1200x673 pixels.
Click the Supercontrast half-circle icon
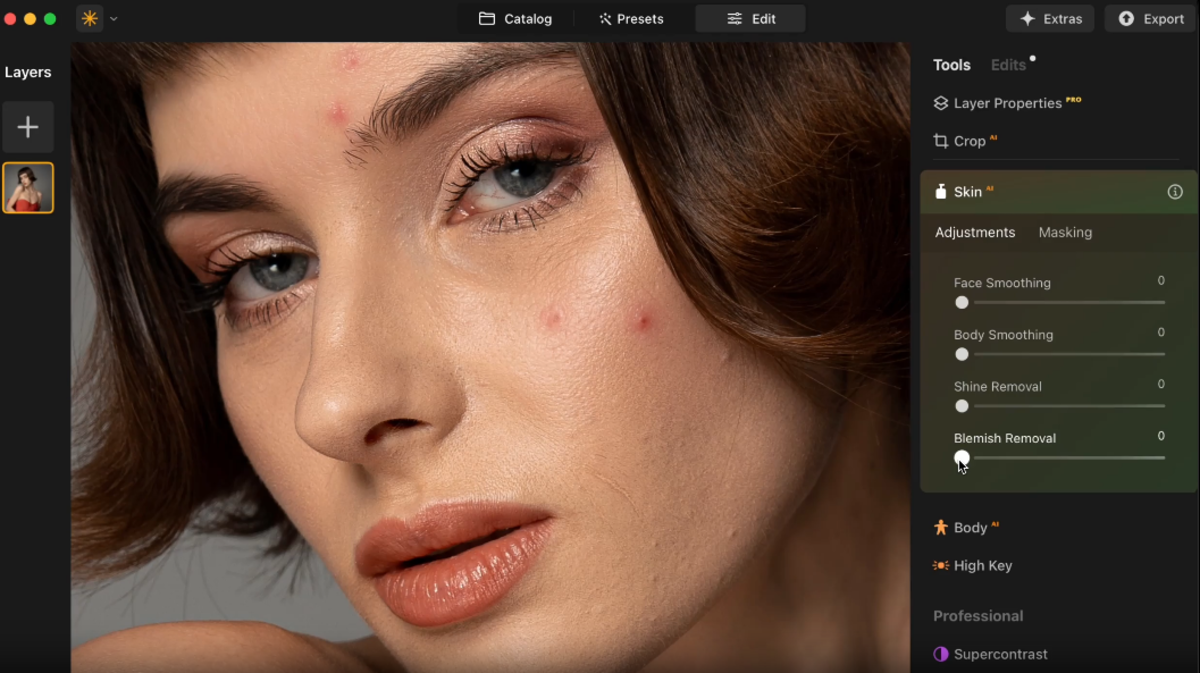pos(941,654)
